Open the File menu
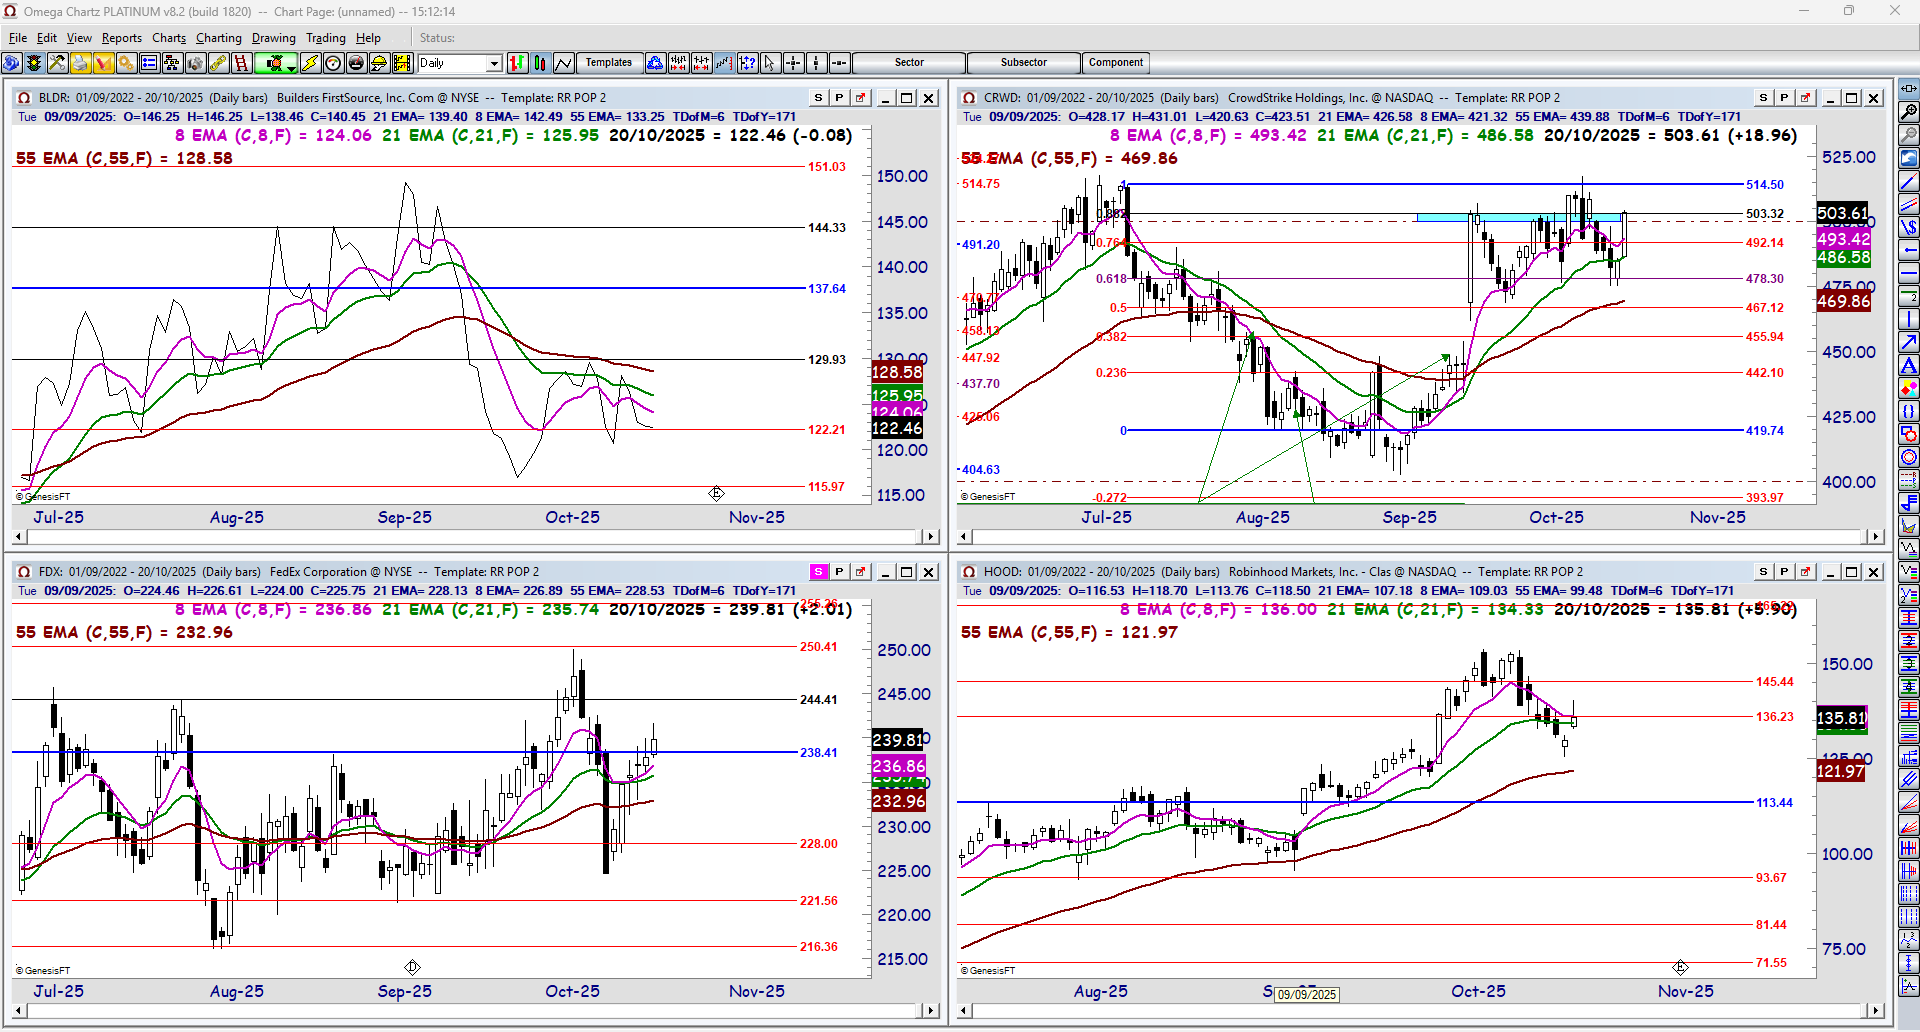 pyautogui.click(x=18, y=38)
